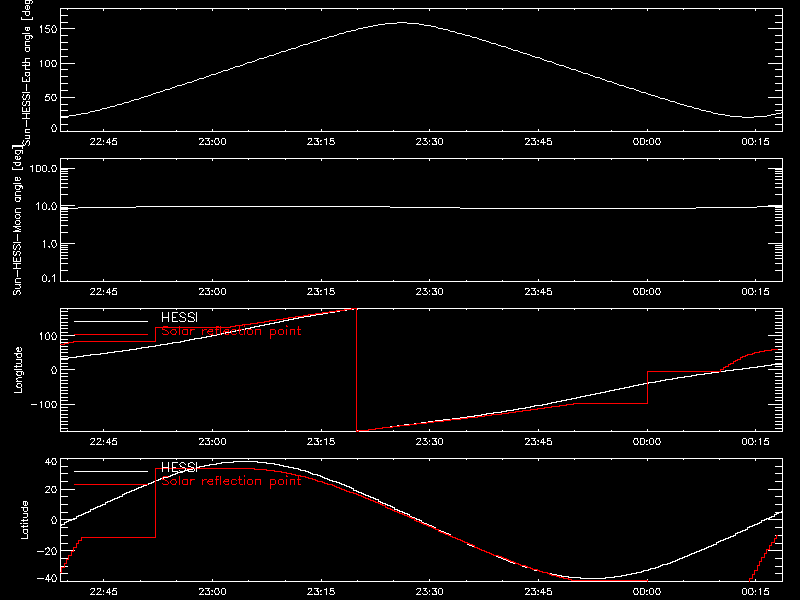Click the 'Longitude' y-axis label
This screenshot has height=600, width=800.
18,370
